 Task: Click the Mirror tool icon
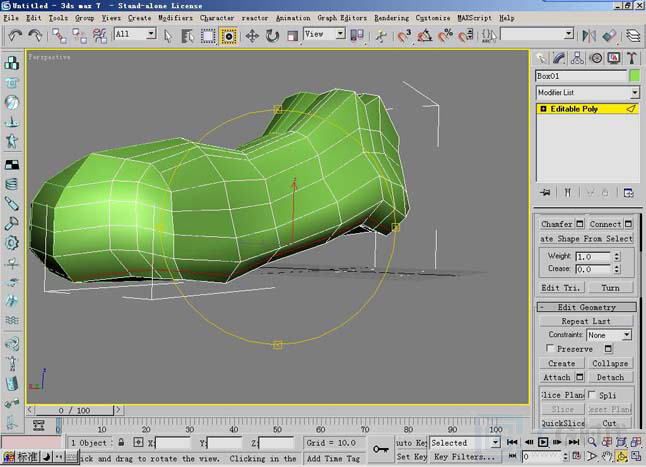pos(589,36)
